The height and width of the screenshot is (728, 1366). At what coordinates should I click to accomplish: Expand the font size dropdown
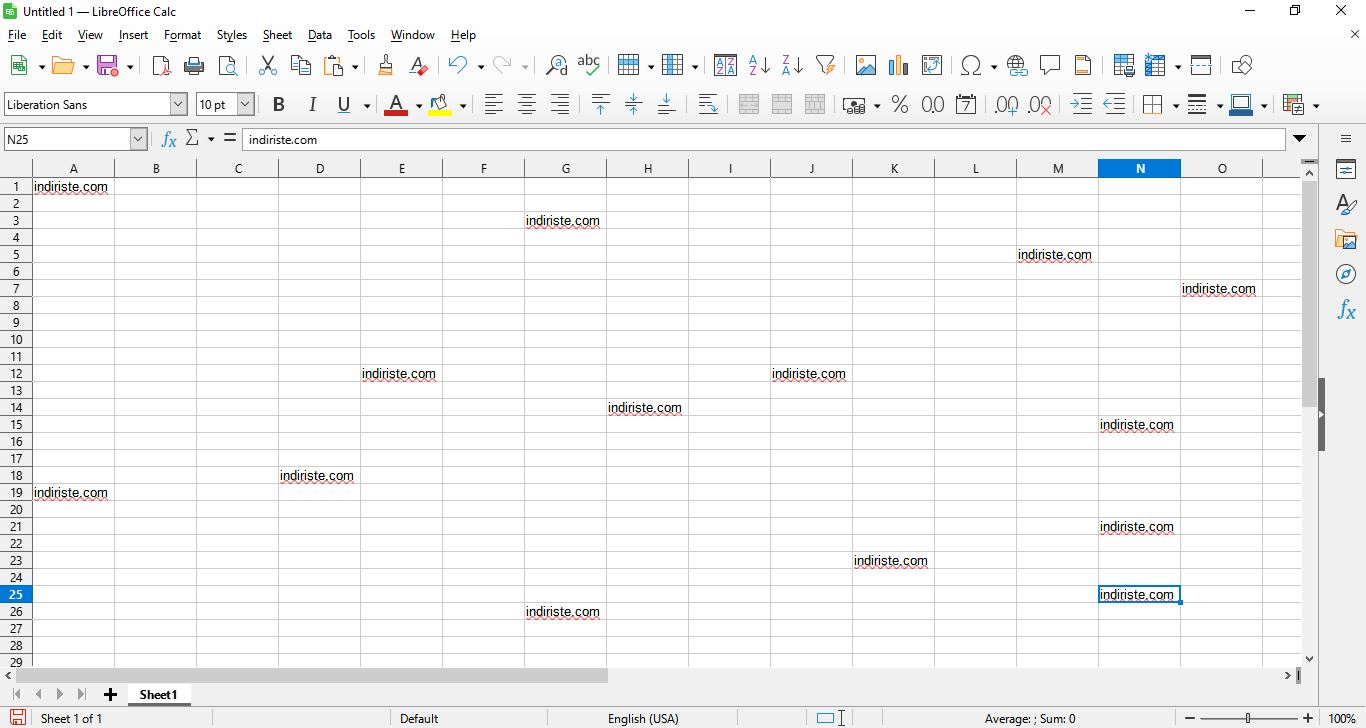pyautogui.click(x=245, y=104)
